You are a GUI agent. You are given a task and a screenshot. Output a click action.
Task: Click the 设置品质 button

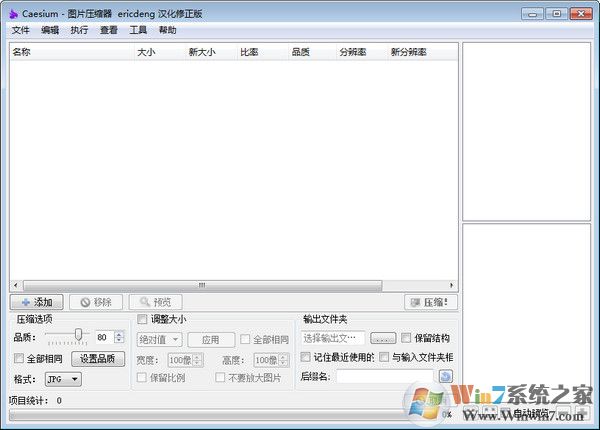point(98,359)
